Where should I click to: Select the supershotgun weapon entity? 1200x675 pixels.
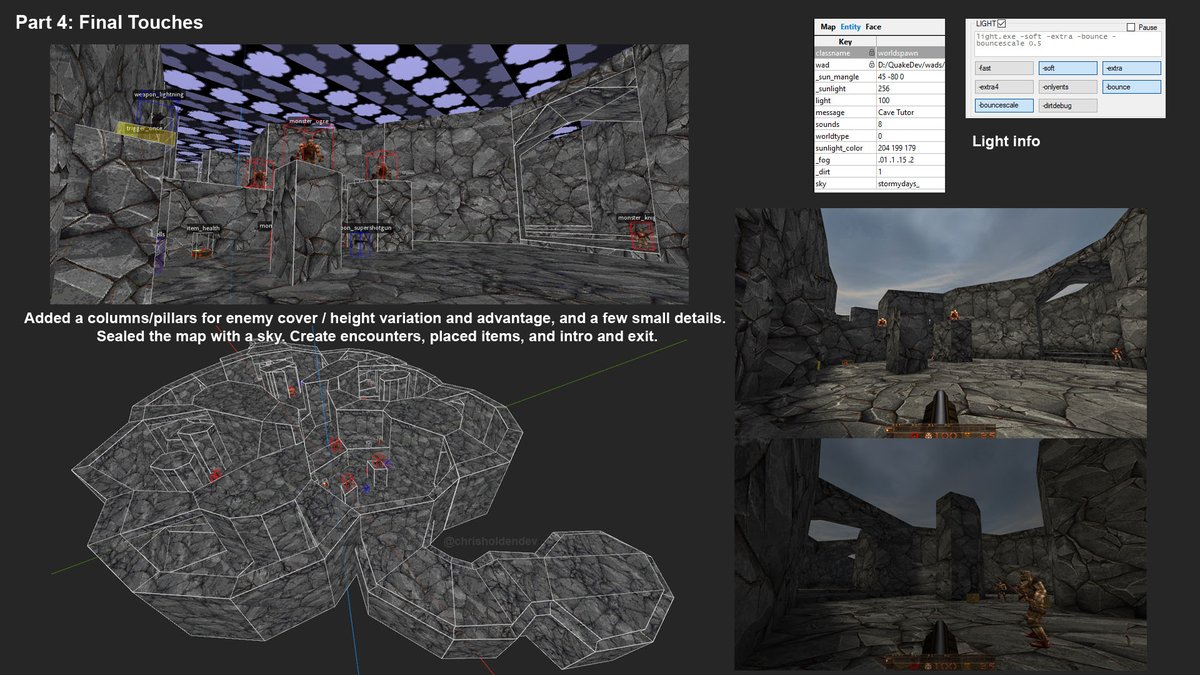[360, 243]
